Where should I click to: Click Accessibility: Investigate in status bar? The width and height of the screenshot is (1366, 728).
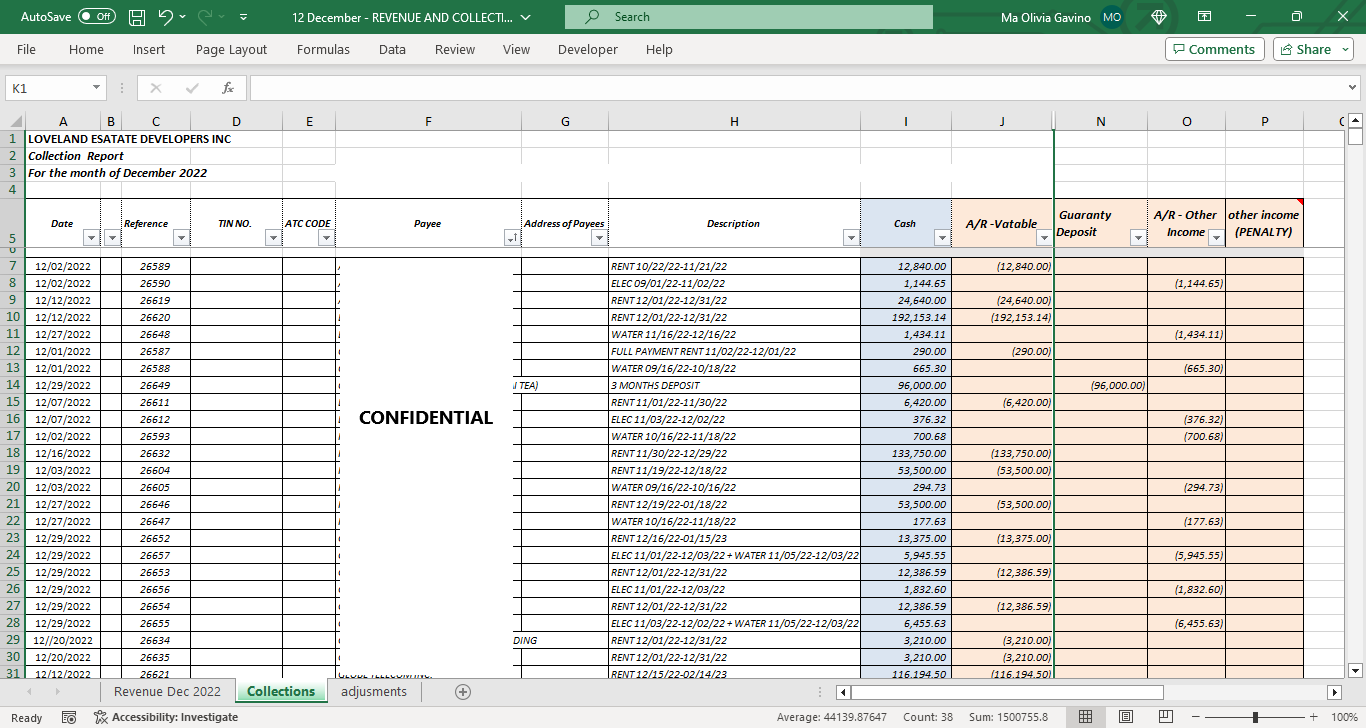tap(166, 717)
